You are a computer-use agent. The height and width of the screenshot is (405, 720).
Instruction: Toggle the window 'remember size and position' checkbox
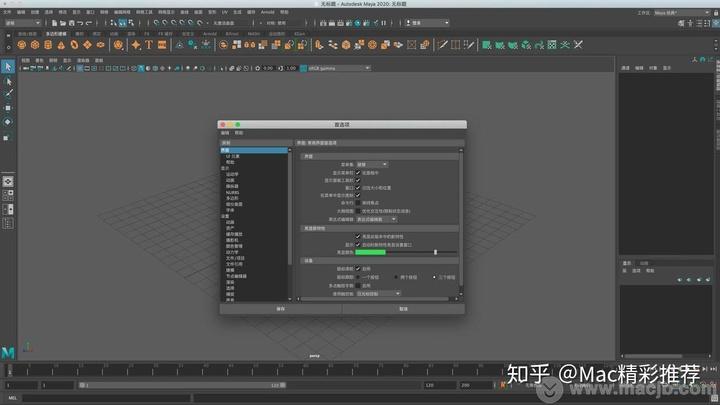click(x=358, y=188)
